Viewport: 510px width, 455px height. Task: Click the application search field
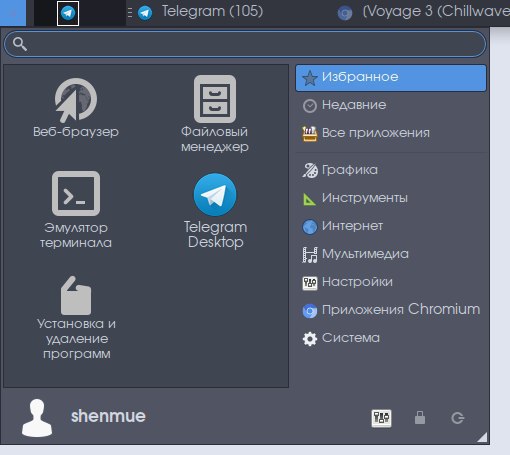click(245, 44)
